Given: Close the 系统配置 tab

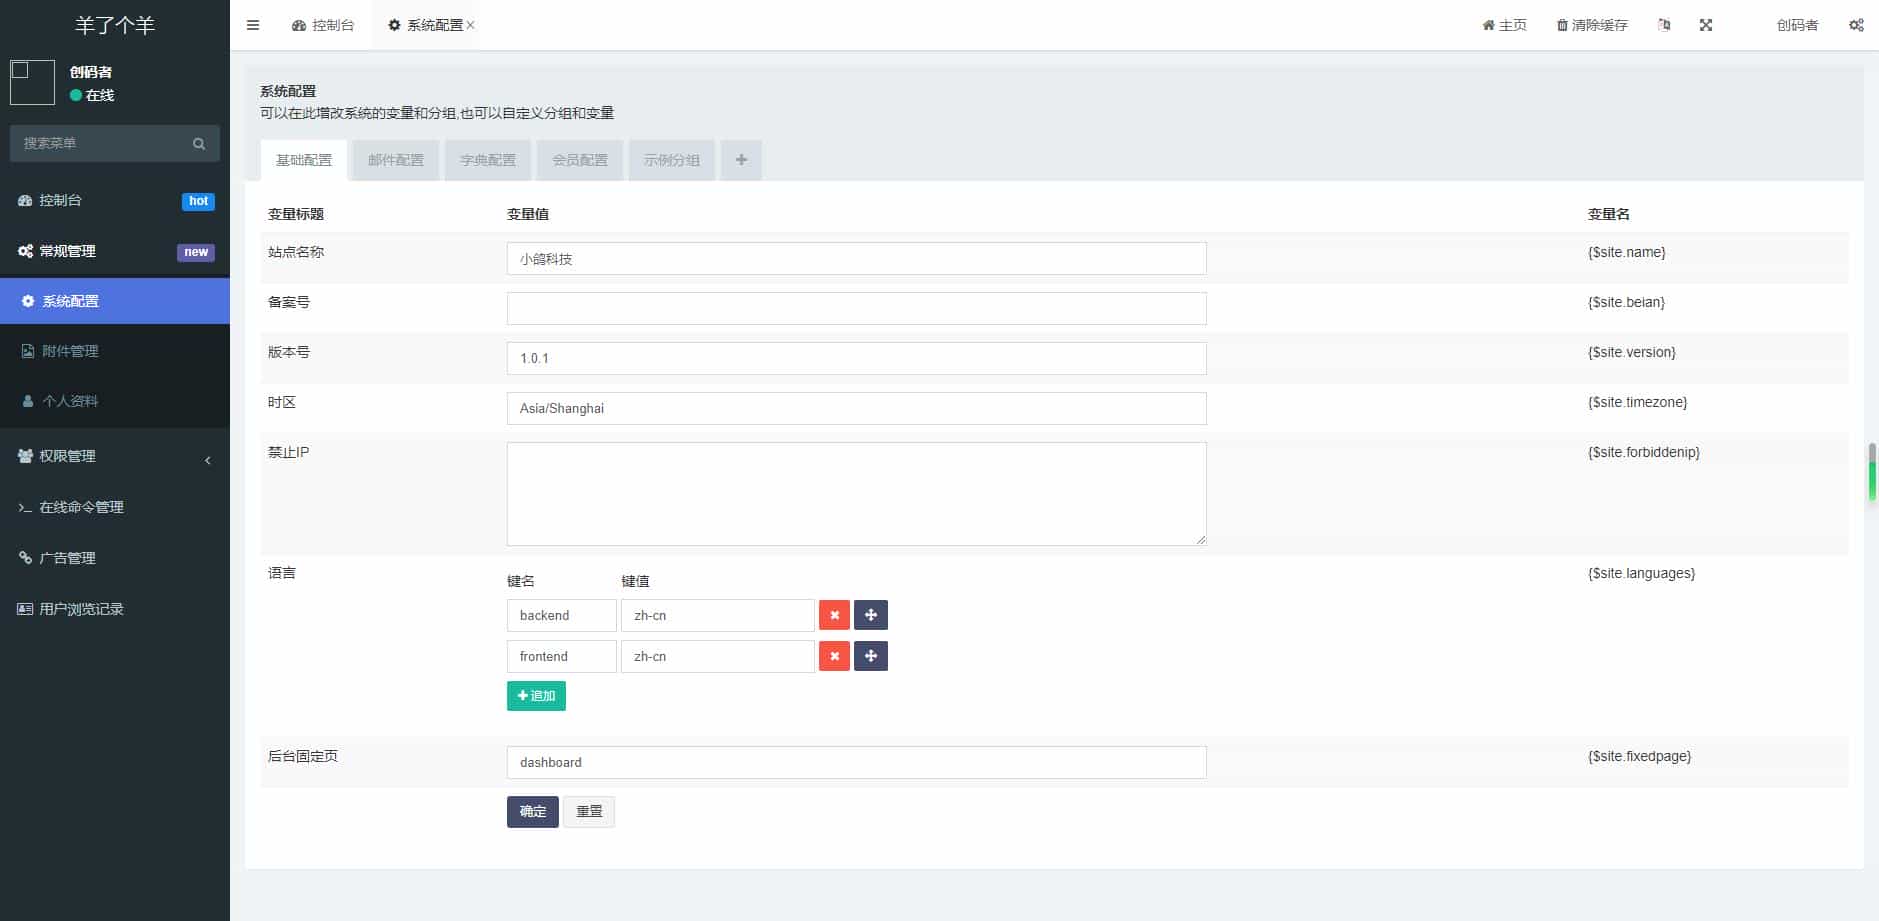Looking at the screenshot, I should (x=470, y=25).
